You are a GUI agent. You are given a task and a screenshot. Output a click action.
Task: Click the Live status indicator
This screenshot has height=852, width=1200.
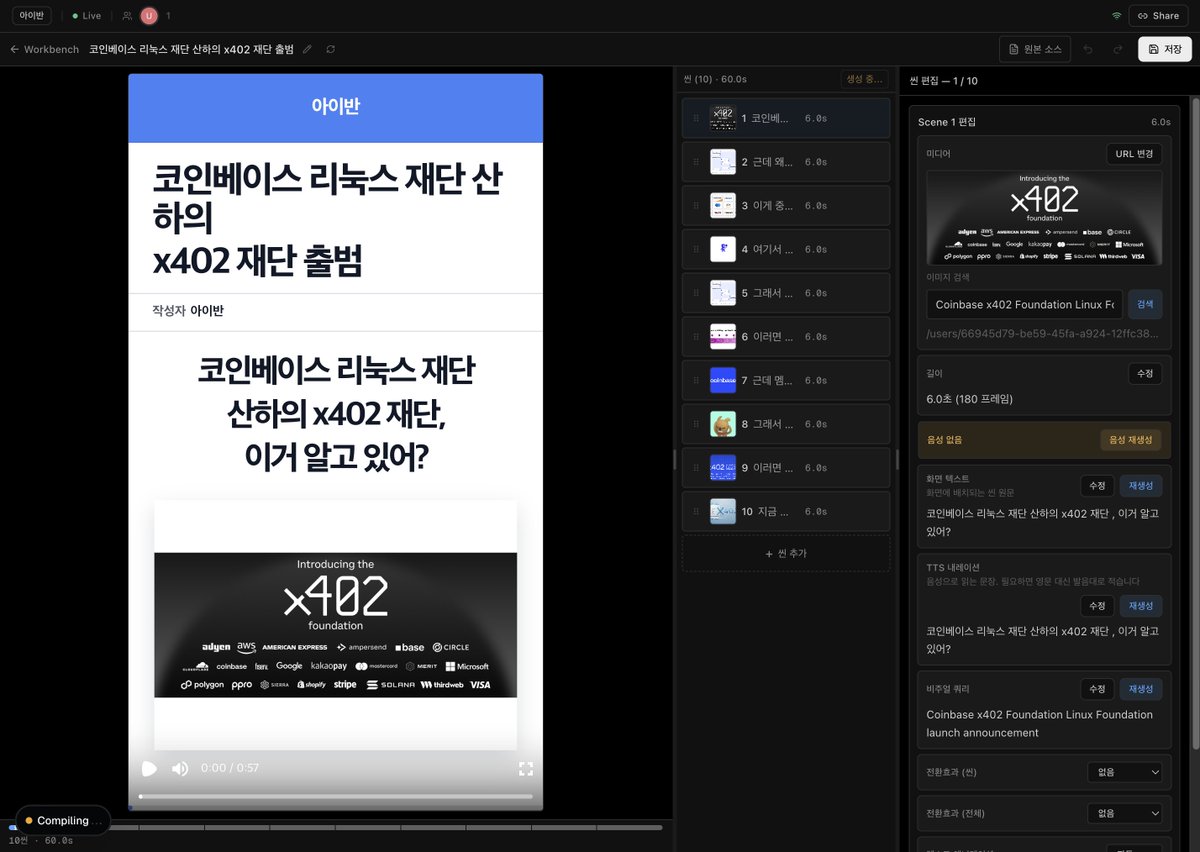[87, 16]
